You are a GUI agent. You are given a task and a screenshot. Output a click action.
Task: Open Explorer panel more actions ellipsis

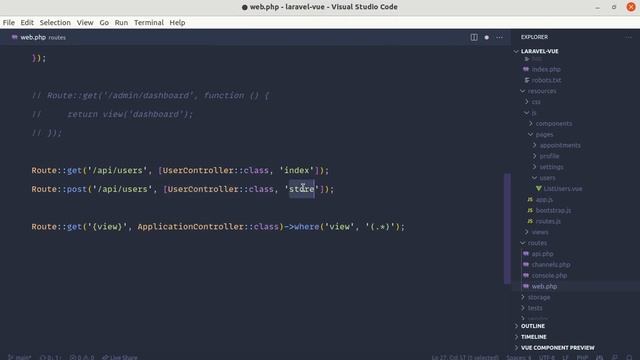tap(628, 37)
